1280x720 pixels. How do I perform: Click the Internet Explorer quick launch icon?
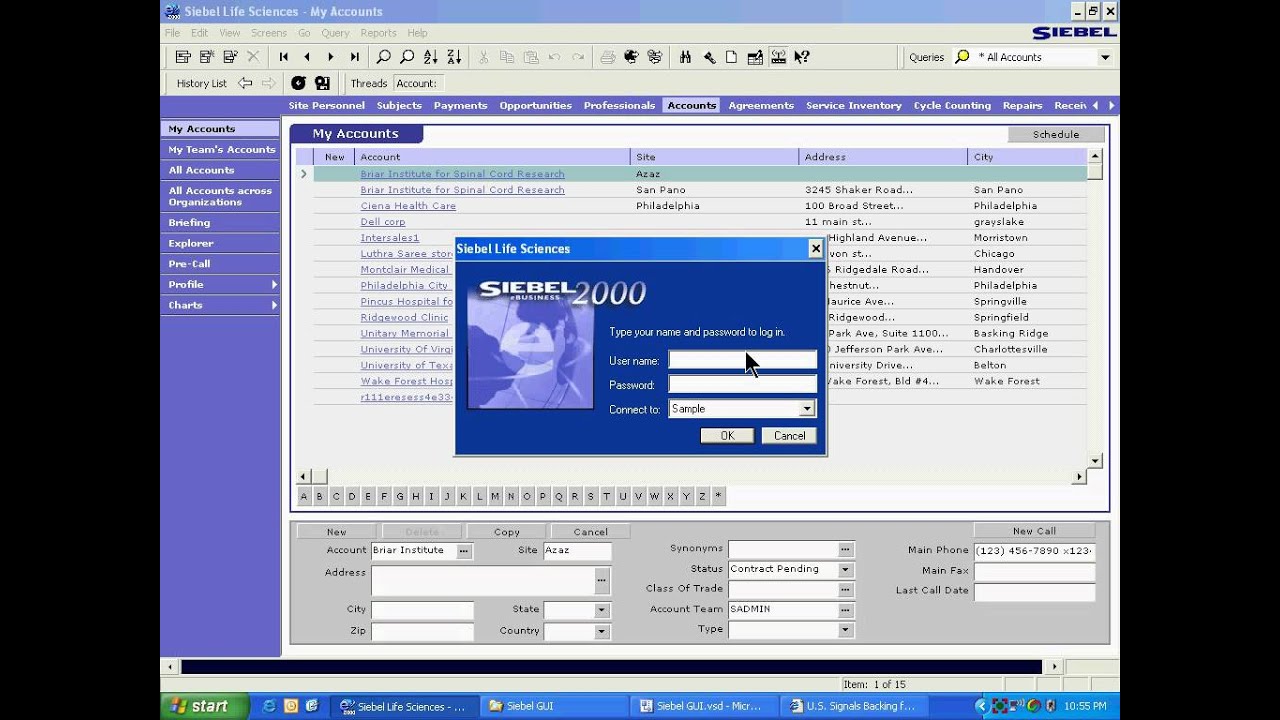point(269,706)
